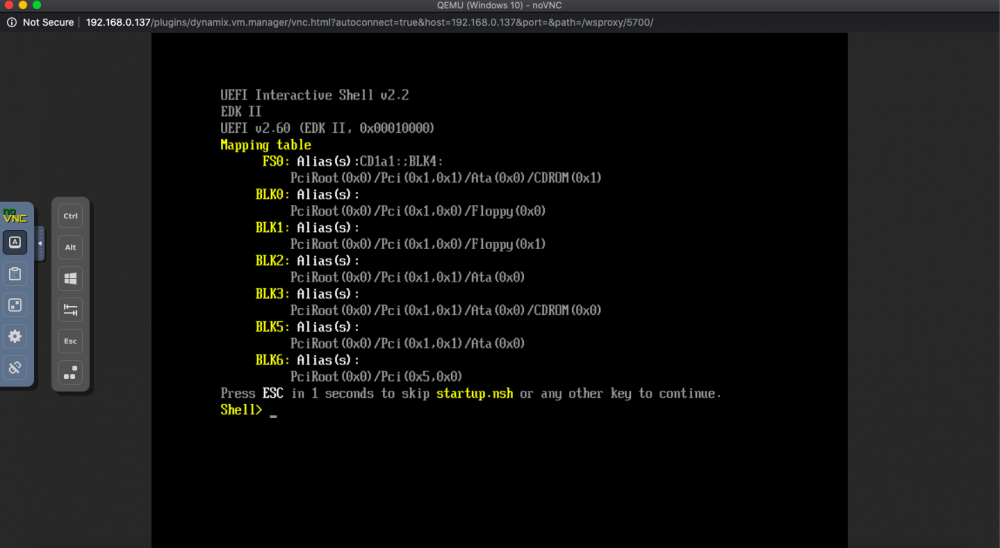Click the BLK3: label
The image size is (1000, 548).
pos(272,294)
